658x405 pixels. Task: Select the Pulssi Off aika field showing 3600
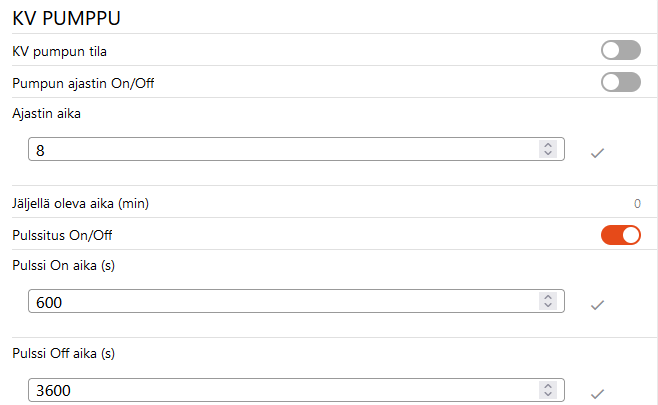[x=280, y=390]
